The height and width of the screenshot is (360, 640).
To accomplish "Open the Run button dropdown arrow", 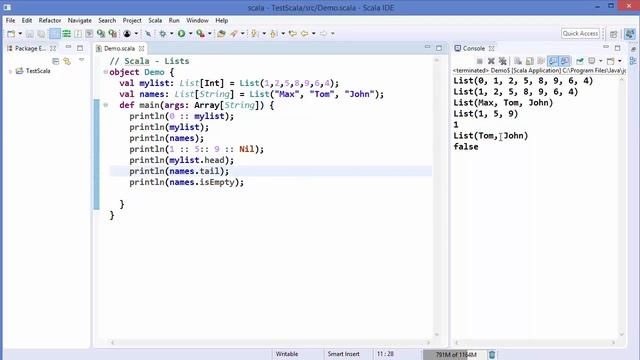I will click(x=190, y=33).
